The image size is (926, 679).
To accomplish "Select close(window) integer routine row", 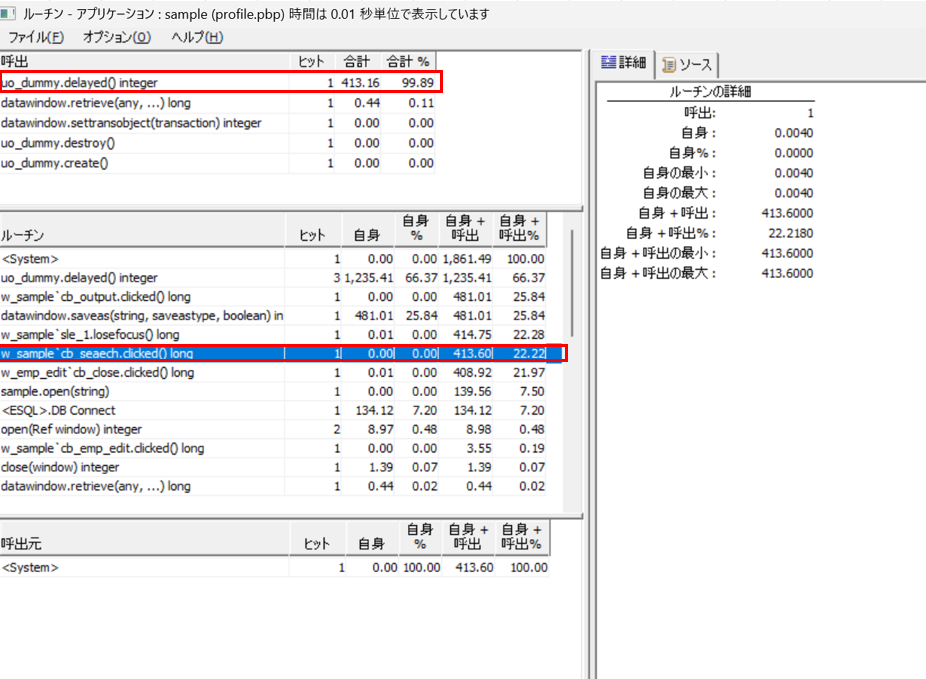I will tap(60, 468).
